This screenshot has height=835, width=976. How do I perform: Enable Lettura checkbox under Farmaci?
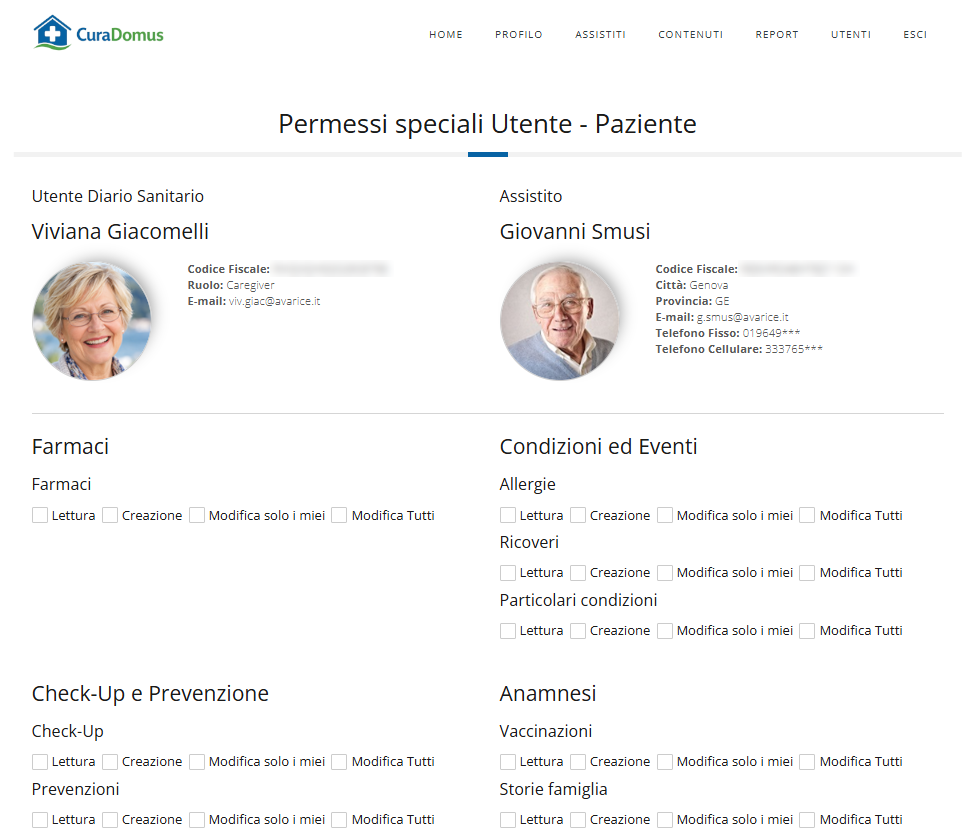coord(40,515)
